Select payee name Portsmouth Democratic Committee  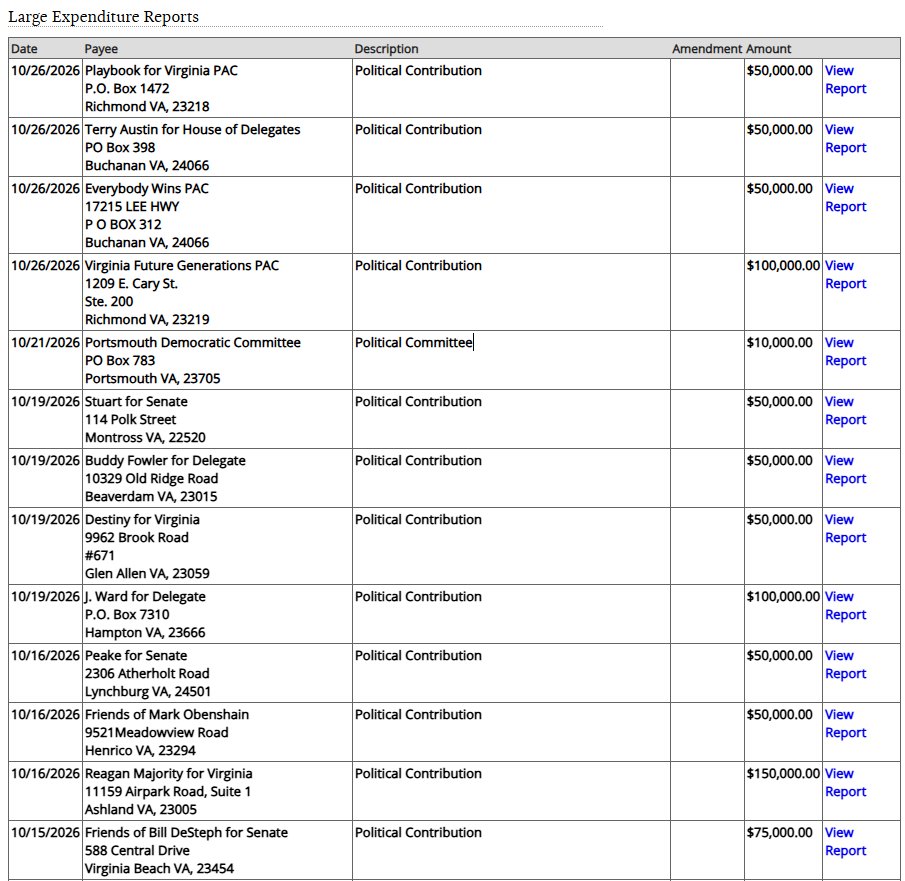coord(193,342)
